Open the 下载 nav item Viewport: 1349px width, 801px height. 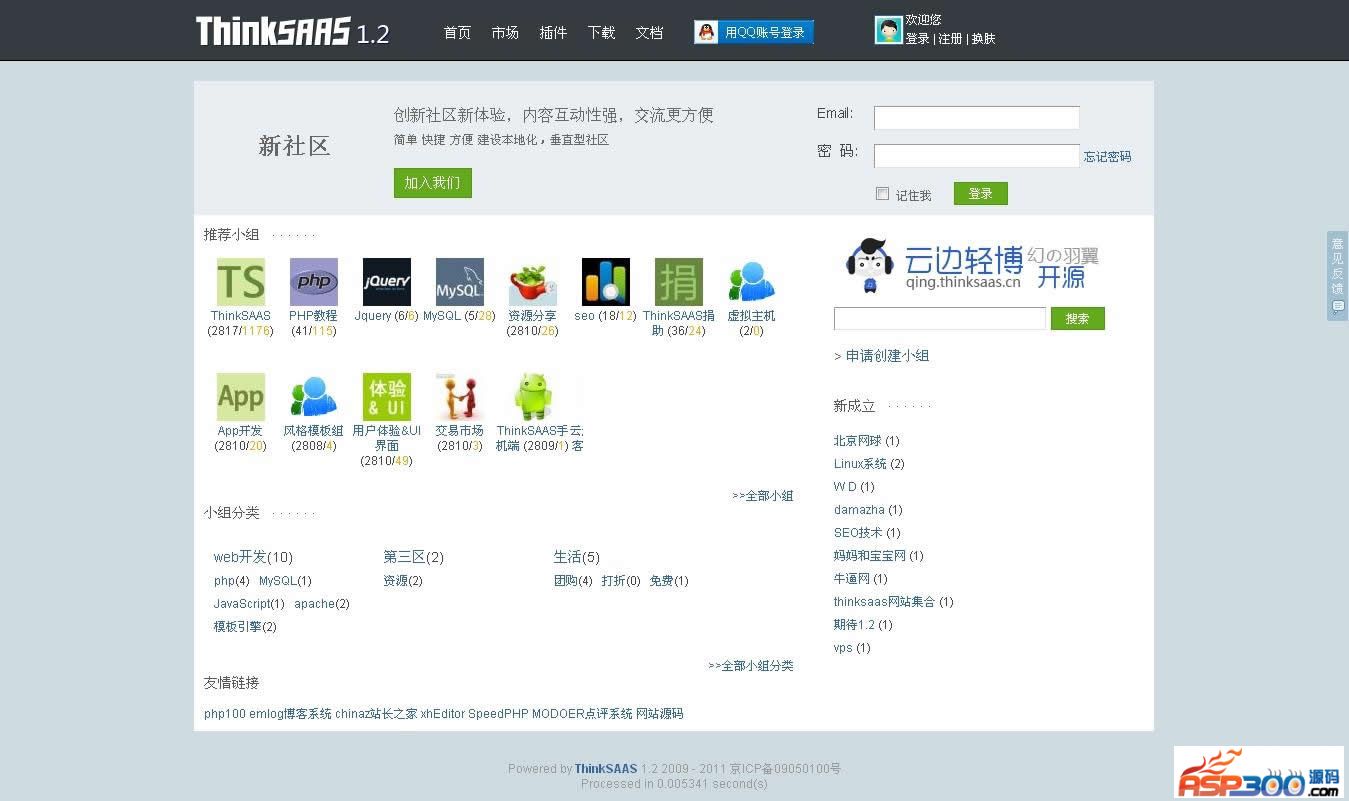point(601,33)
